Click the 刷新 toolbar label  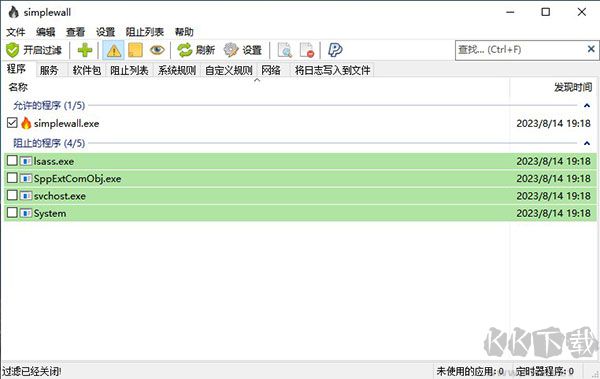[x=205, y=50]
